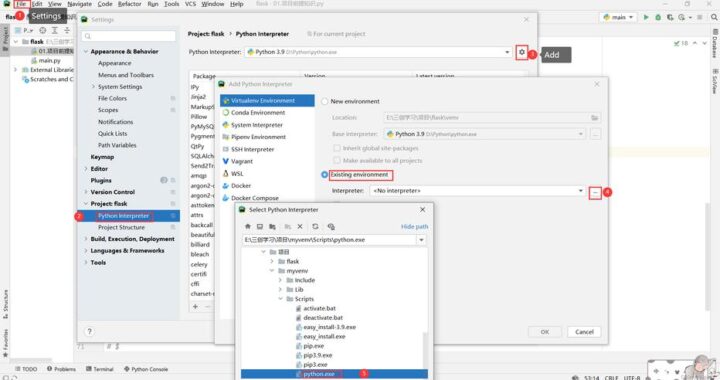Click the refresh icon in Select Python Interpreter
This screenshot has width=720, height=380.
315,227
